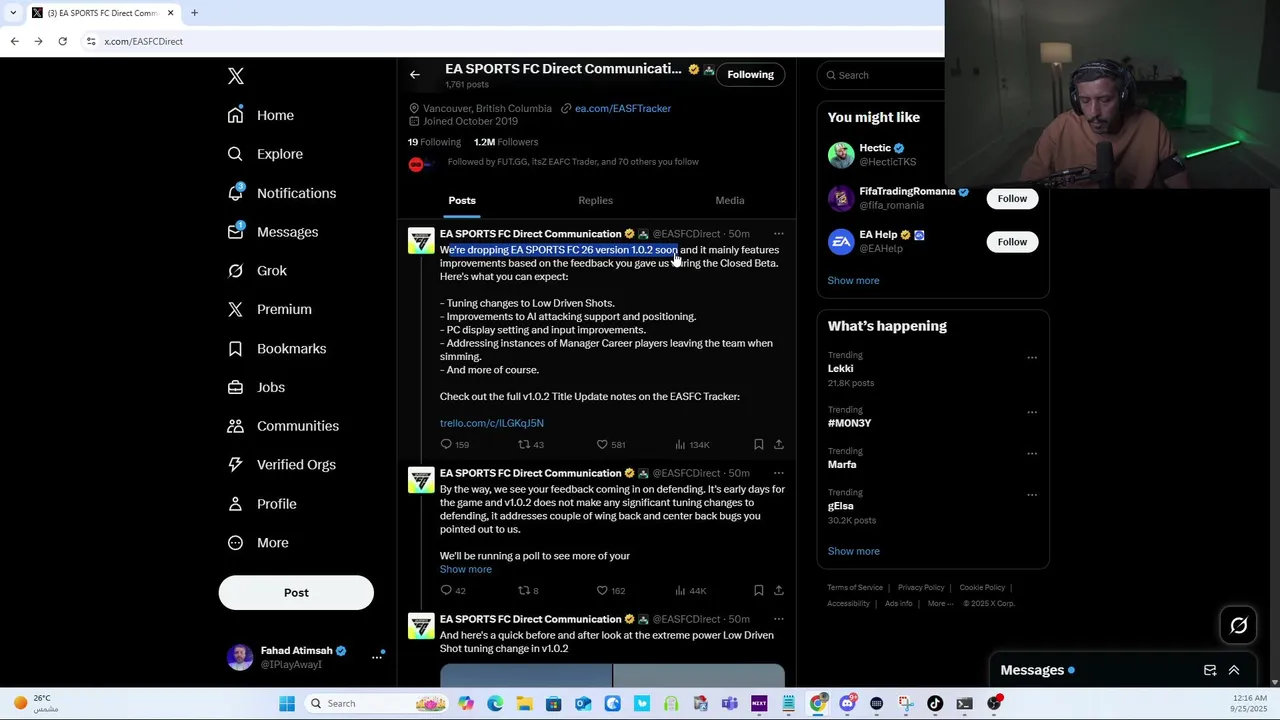The height and width of the screenshot is (720, 1280).
Task: Open more options on defending feedback post
Action: pyautogui.click(x=779, y=473)
